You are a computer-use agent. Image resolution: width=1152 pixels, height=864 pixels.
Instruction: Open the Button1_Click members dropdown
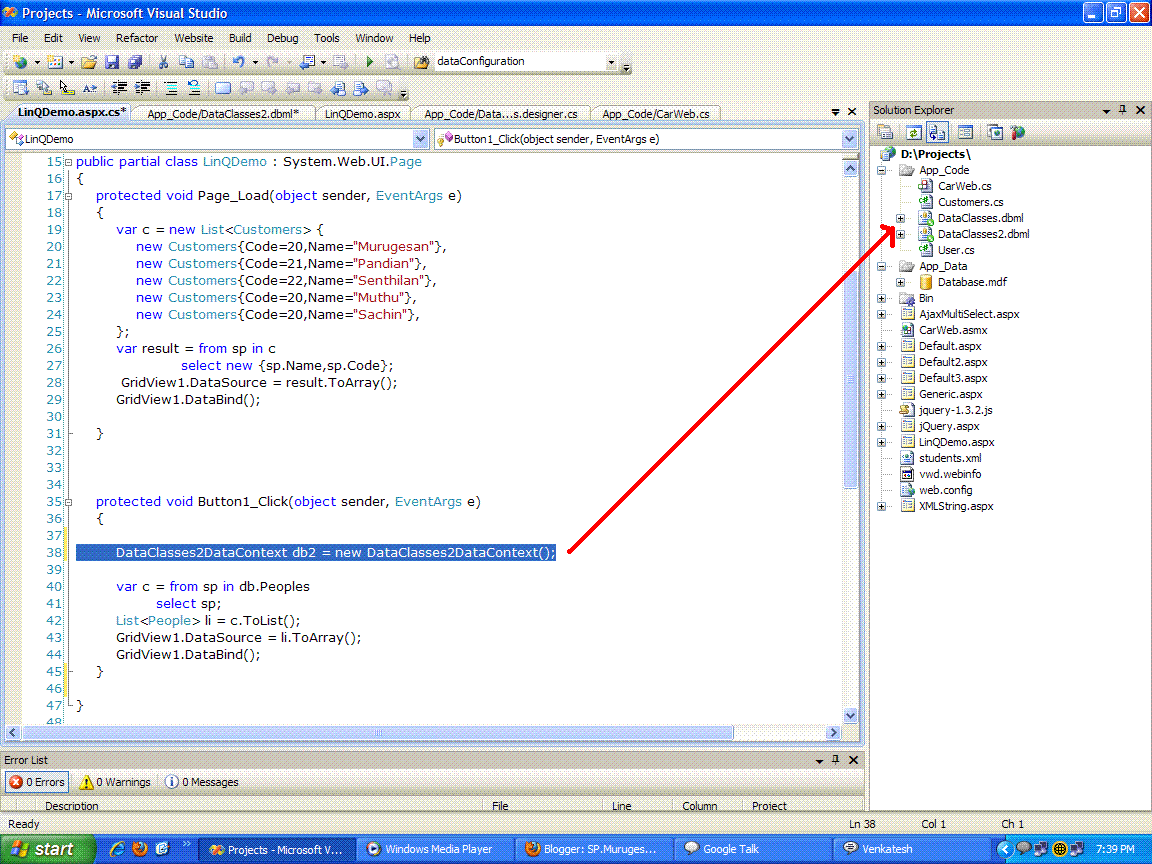point(849,139)
